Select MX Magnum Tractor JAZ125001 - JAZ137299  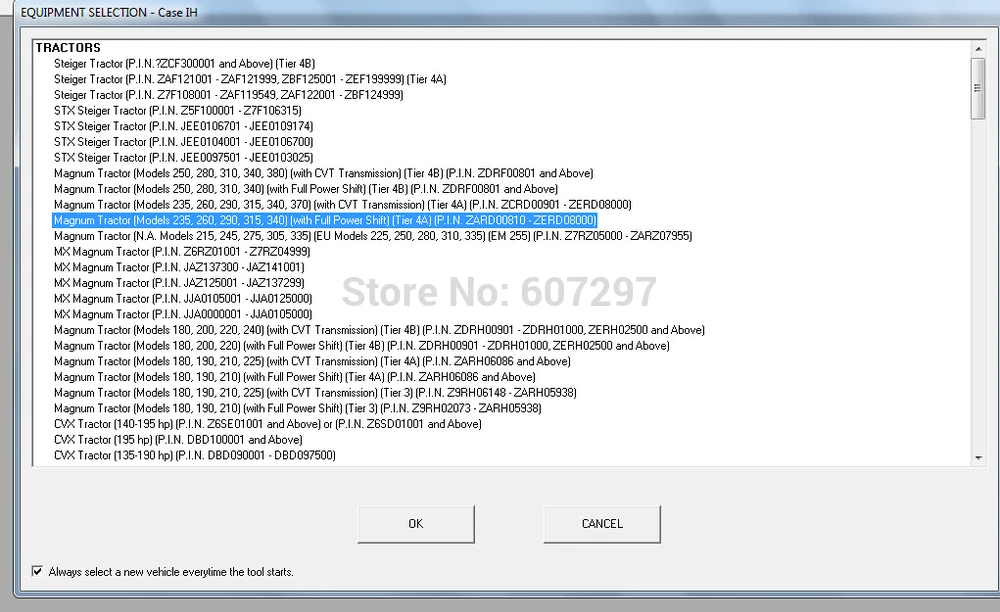point(179,283)
